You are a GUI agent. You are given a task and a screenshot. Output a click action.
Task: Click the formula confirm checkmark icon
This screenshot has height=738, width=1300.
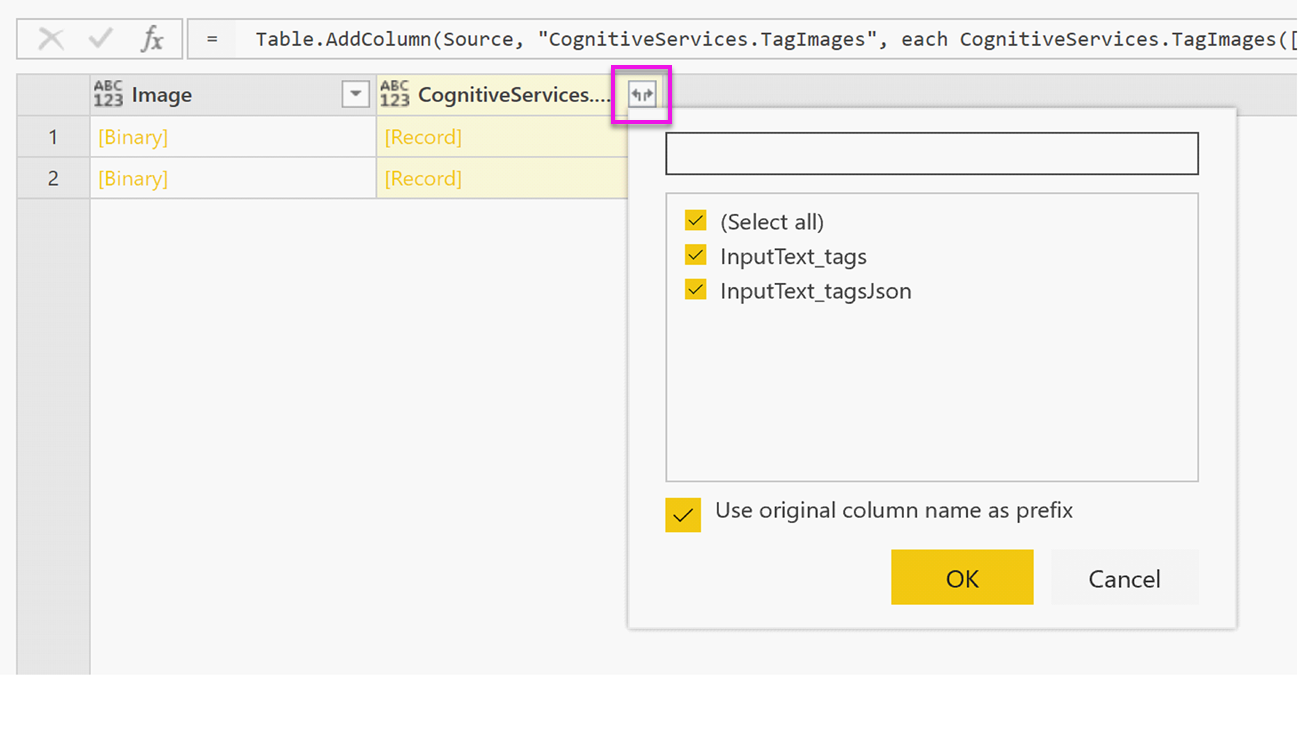[101, 39]
